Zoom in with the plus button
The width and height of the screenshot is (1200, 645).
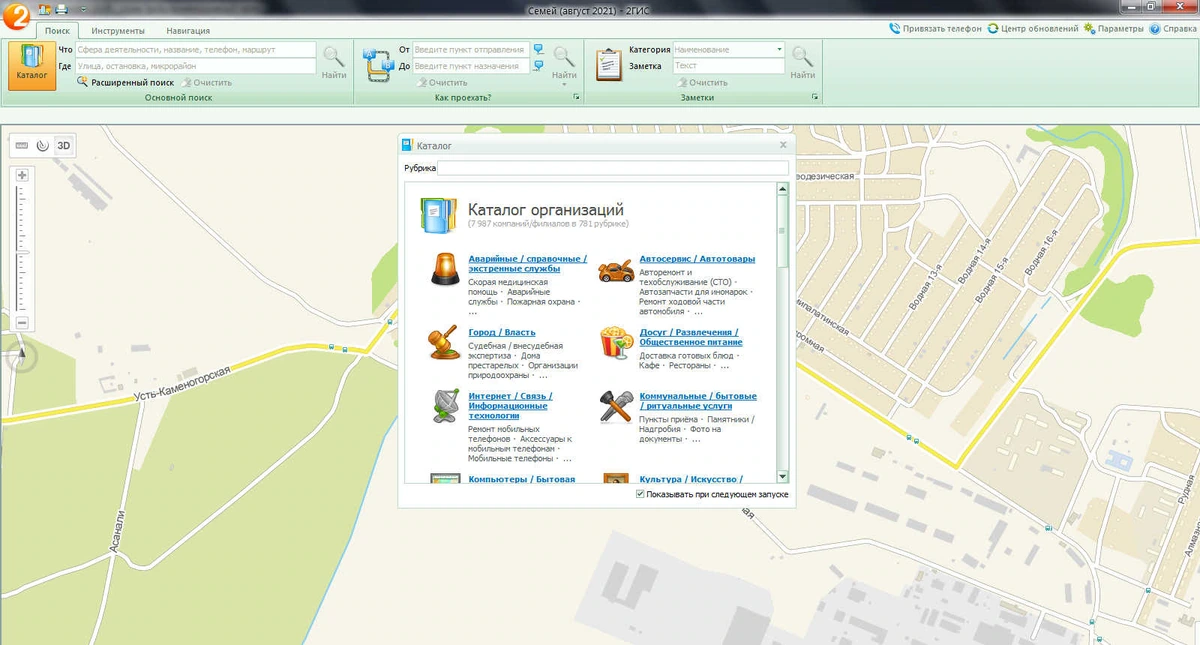tap(22, 175)
